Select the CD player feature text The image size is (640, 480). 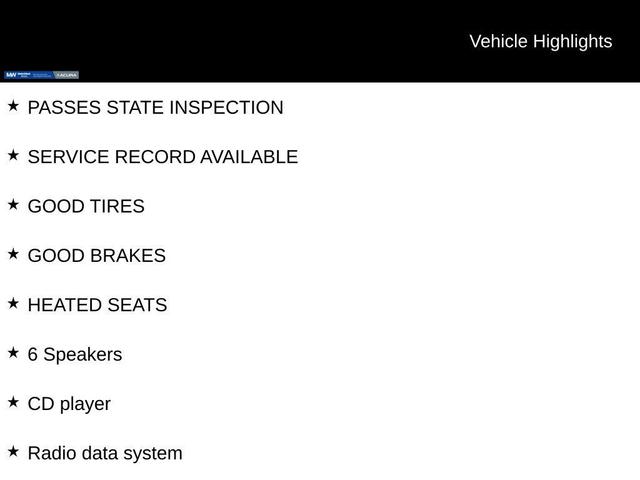(x=69, y=404)
